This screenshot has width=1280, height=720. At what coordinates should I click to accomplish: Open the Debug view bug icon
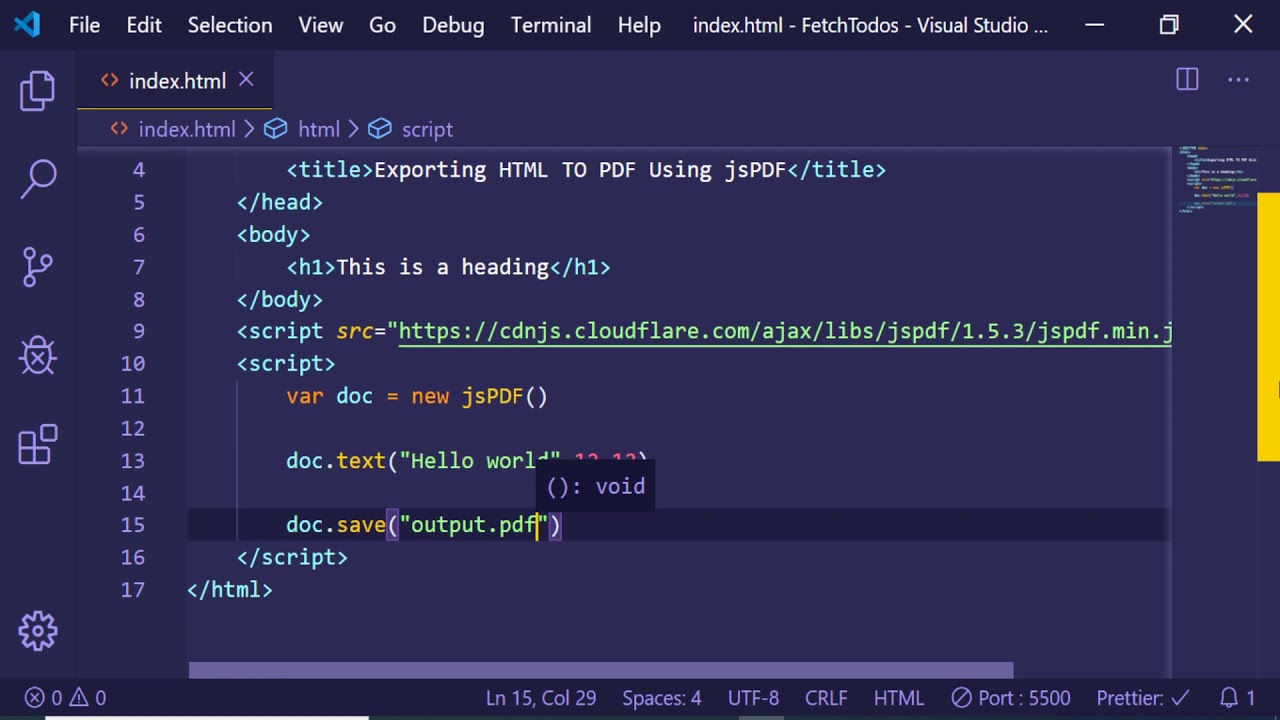click(38, 355)
